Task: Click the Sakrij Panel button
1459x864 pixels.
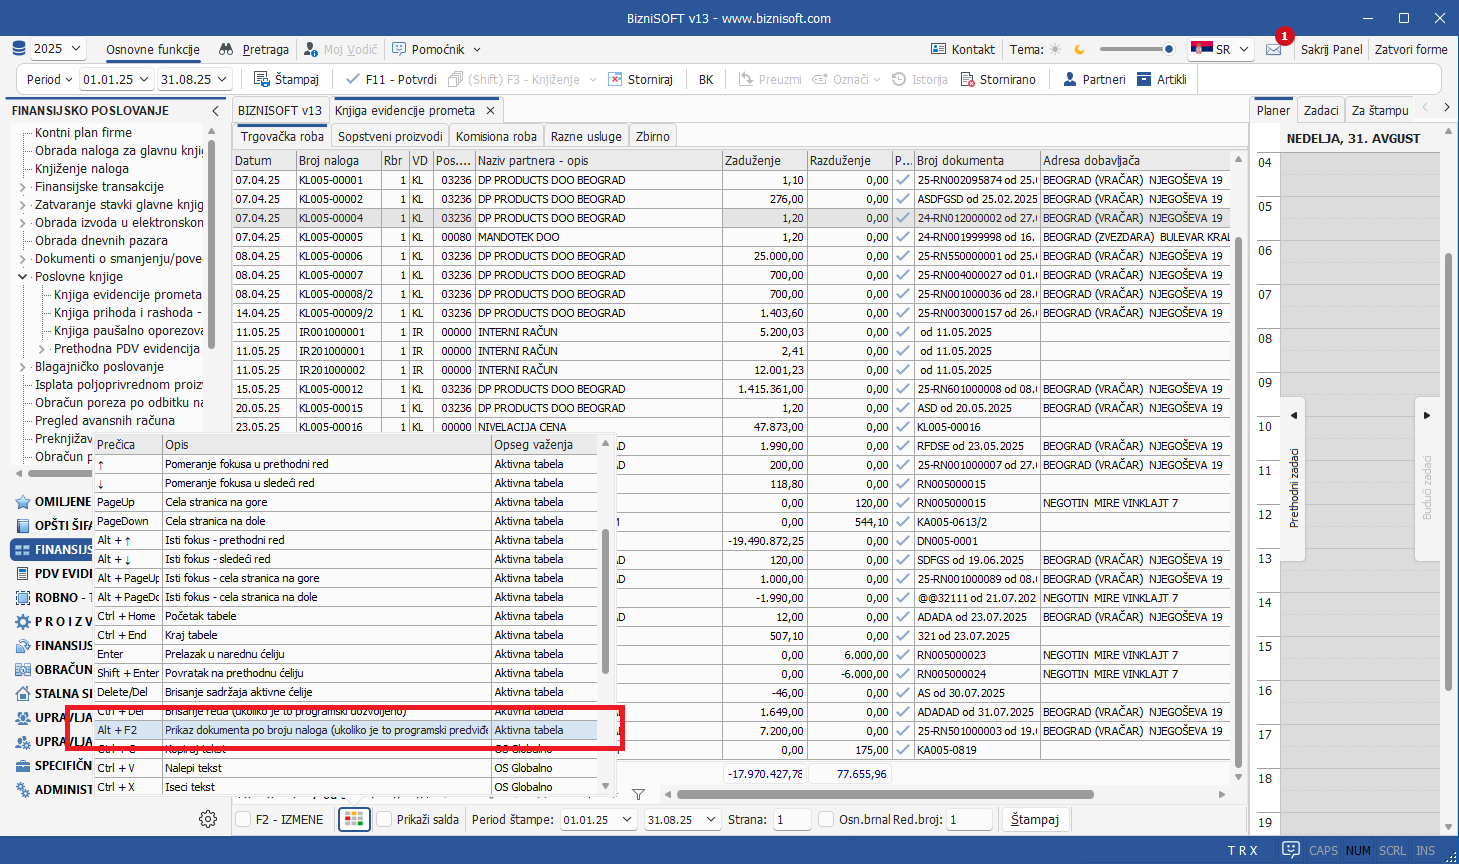Action: coord(1331,49)
